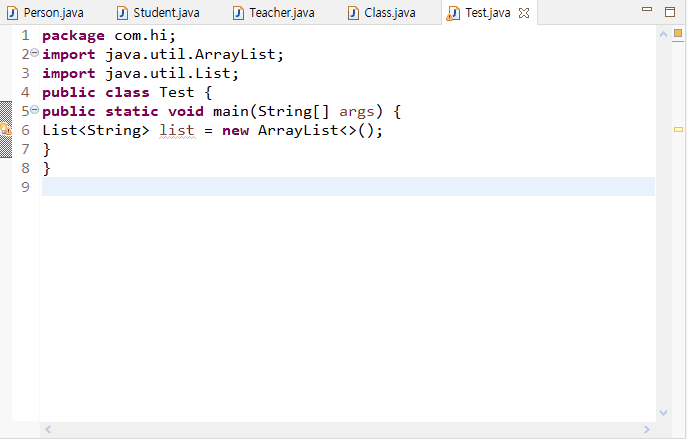Click the Teacher.java file icon
The width and height of the screenshot is (687, 439).
click(x=238, y=13)
